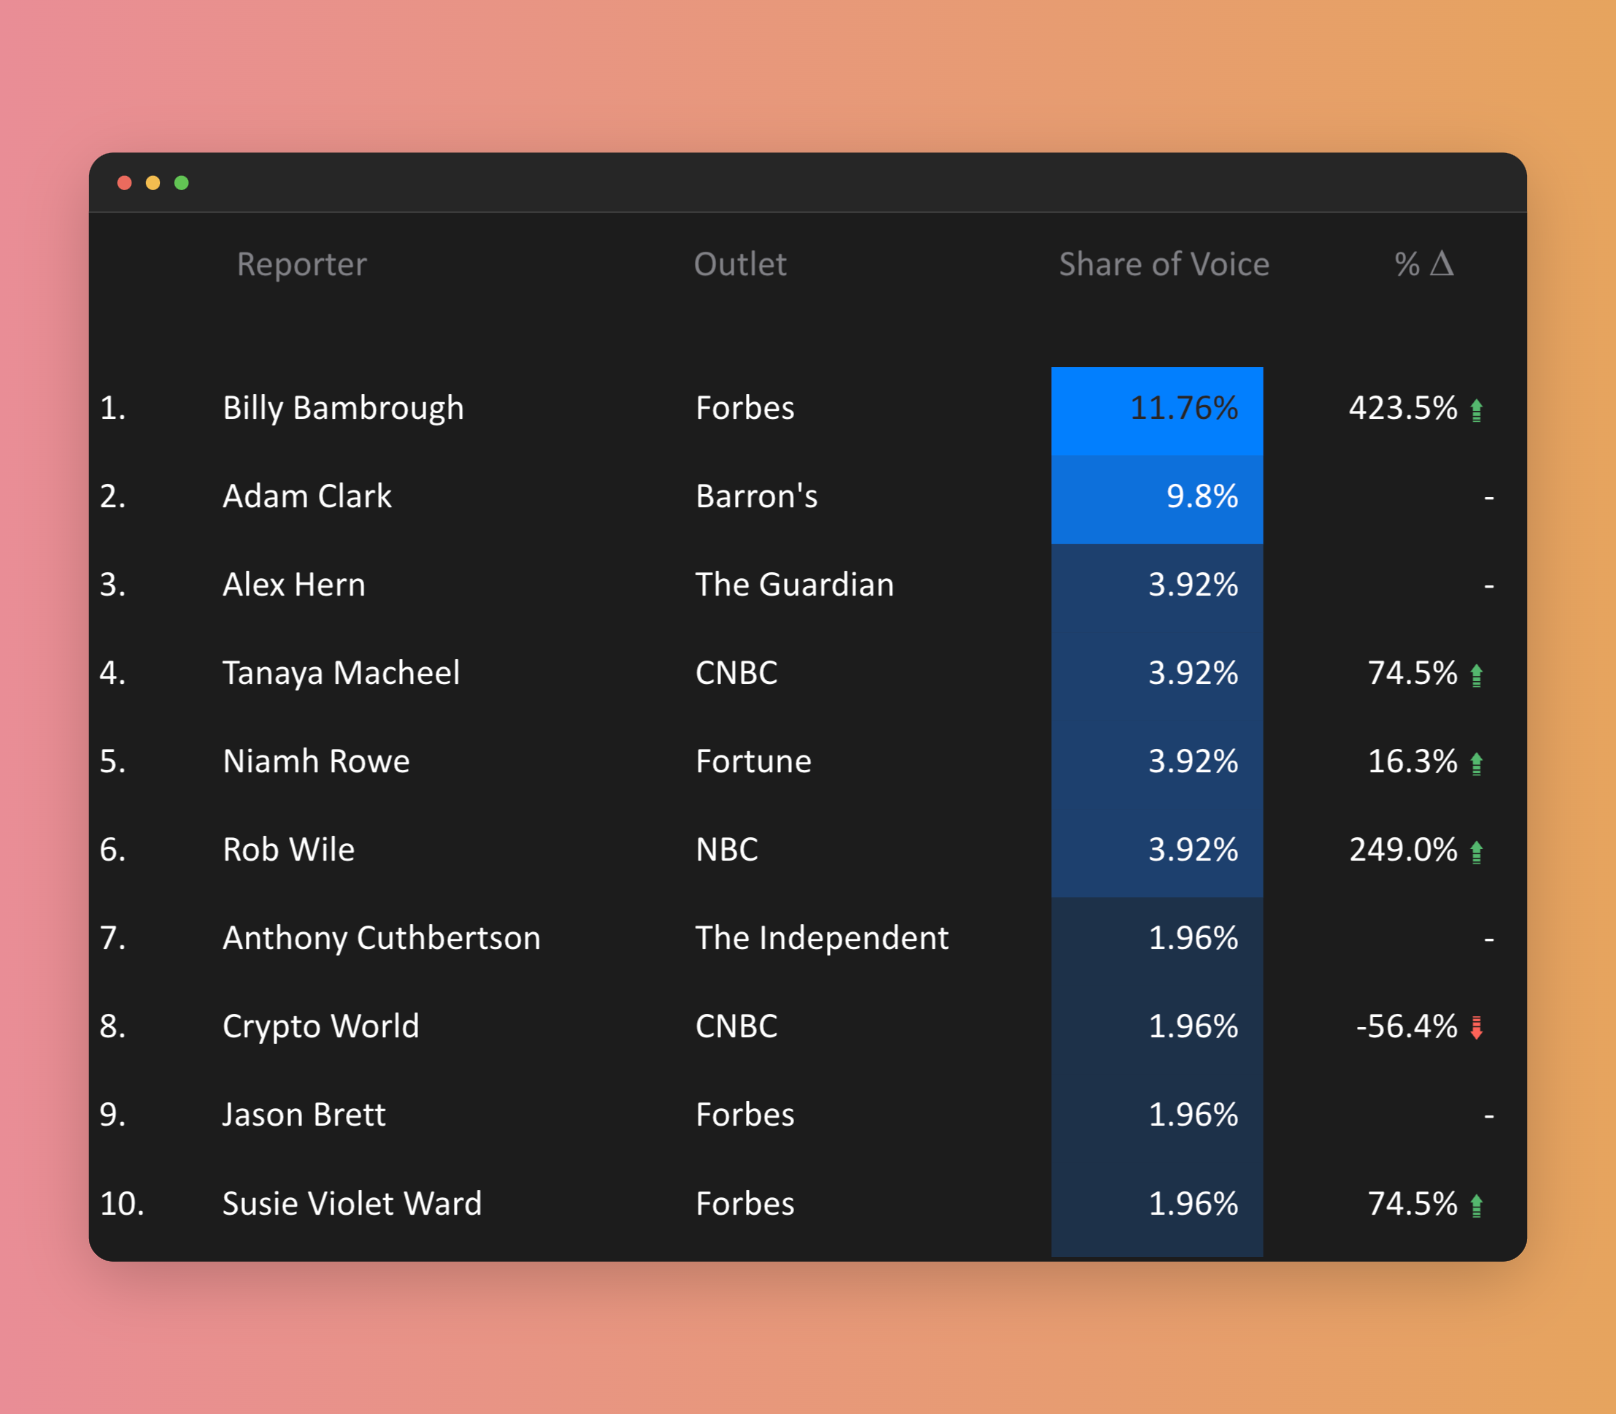This screenshot has height=1414, width=1616.
Task: Sort by the Reporter column header
Action: (x=301, y=264)
